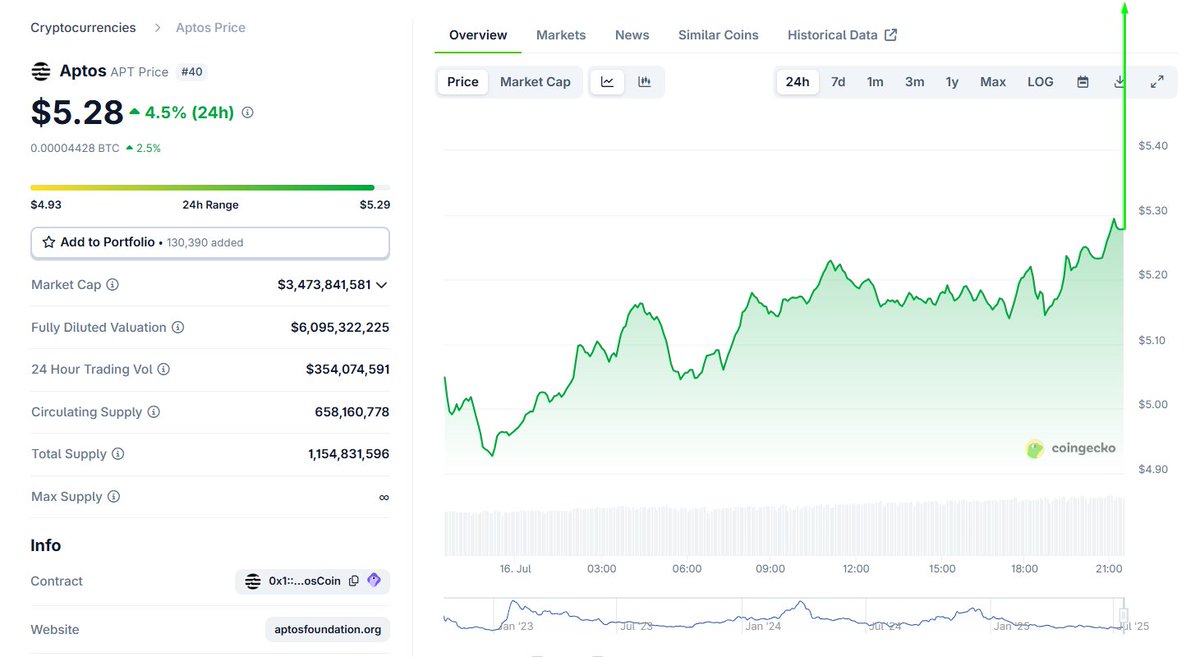
Task: Select the 24h time range
Action: pos(798,82)
